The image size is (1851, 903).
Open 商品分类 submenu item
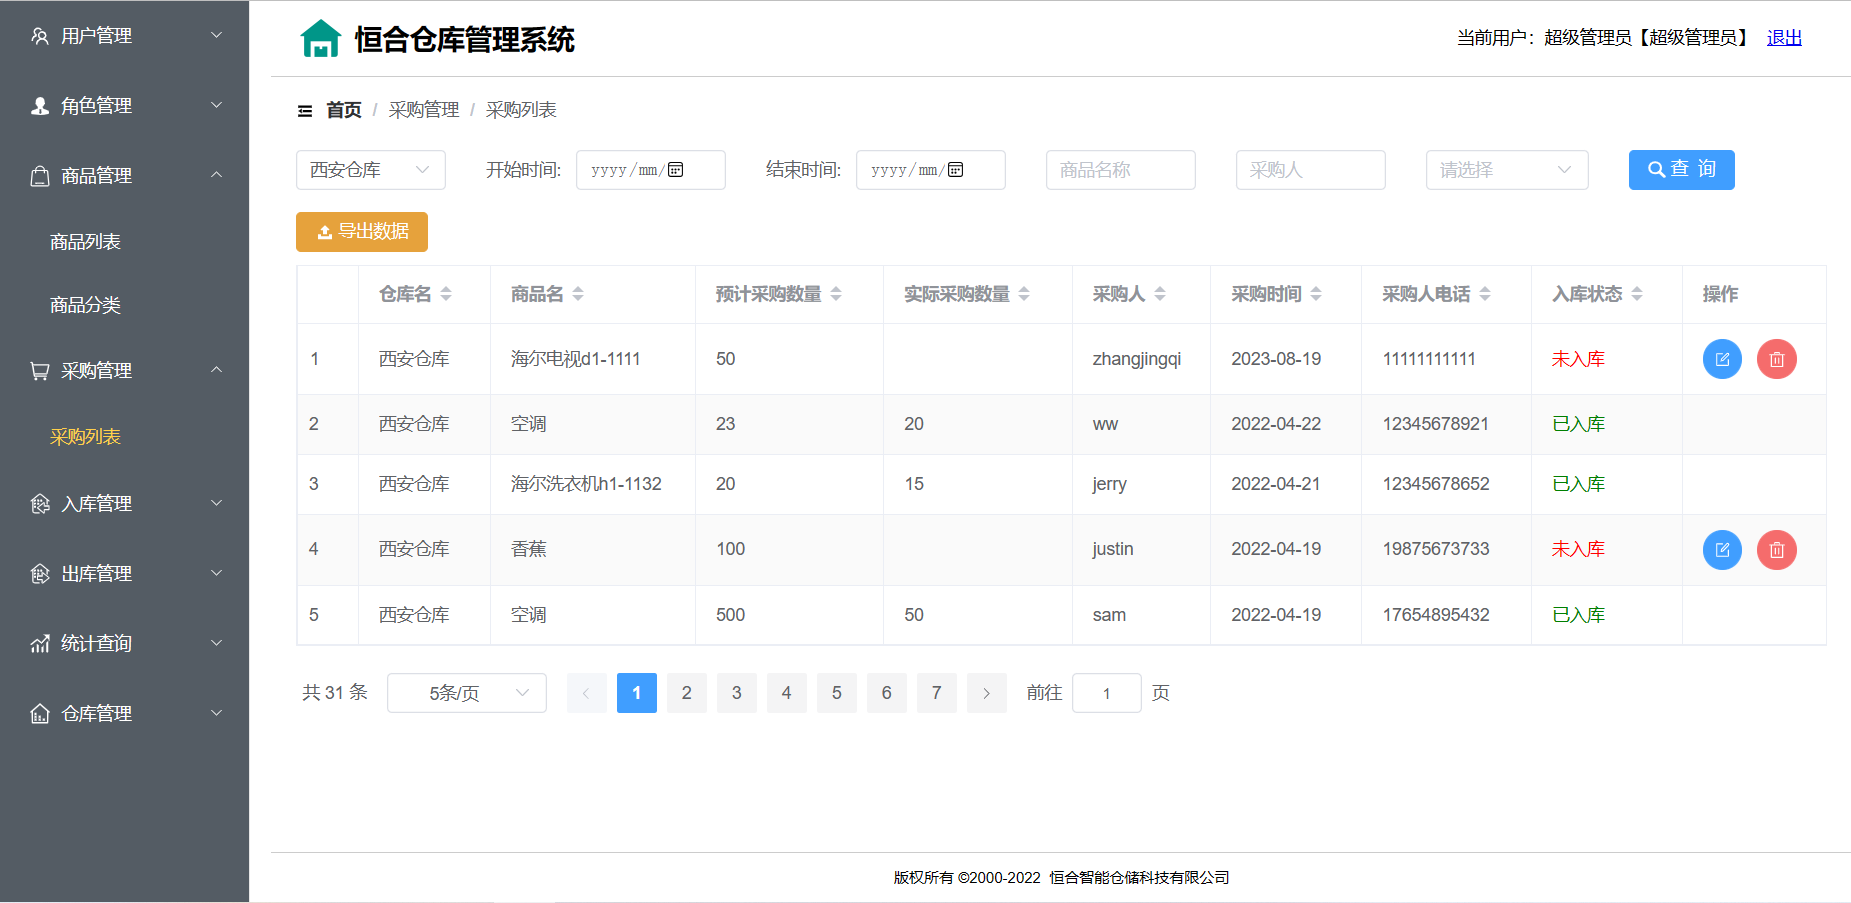click(x=85, y=305)
